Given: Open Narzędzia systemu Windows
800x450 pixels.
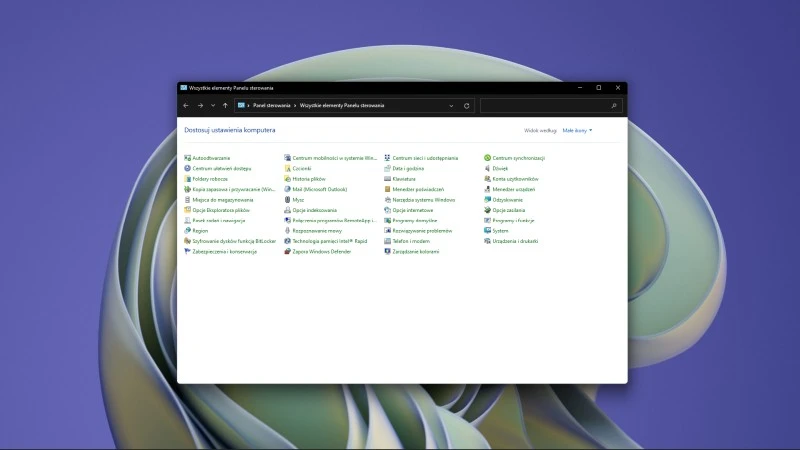Looking at the screenshot, I should click(420, 200).
